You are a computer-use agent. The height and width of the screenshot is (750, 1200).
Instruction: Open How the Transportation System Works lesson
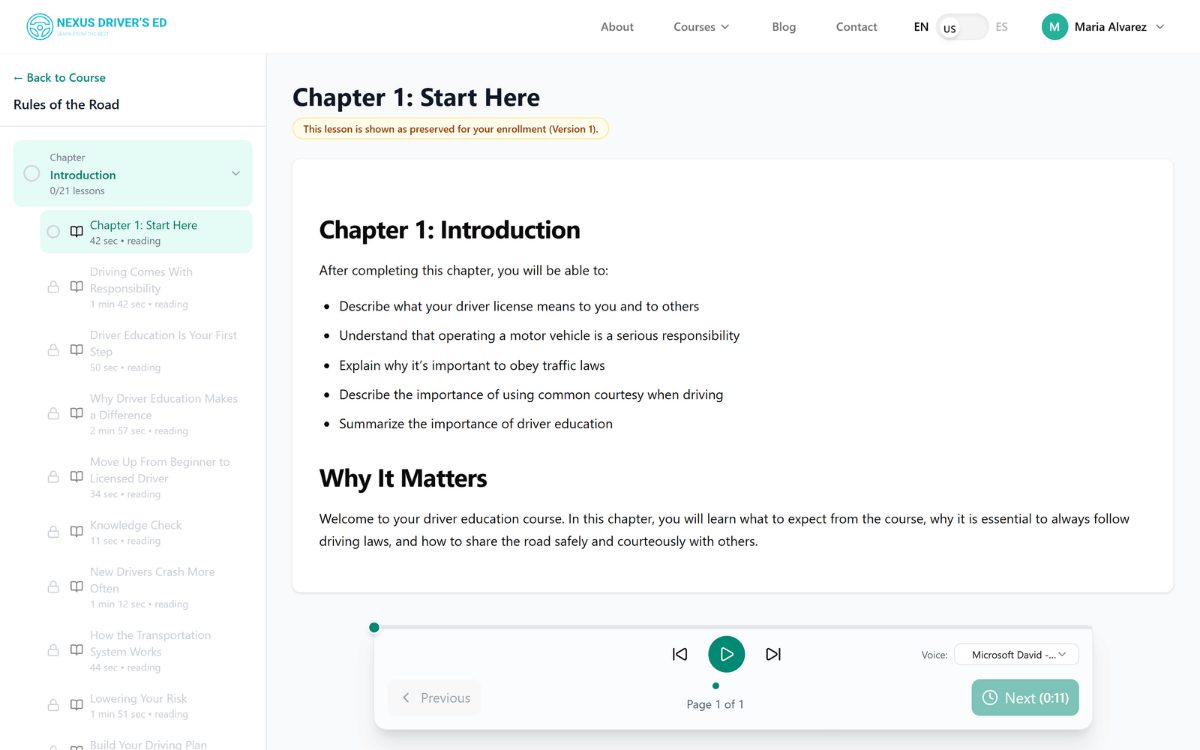146,651
